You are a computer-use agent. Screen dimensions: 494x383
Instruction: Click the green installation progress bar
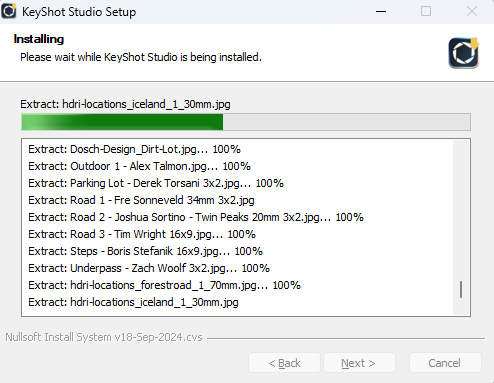point(246,122)
